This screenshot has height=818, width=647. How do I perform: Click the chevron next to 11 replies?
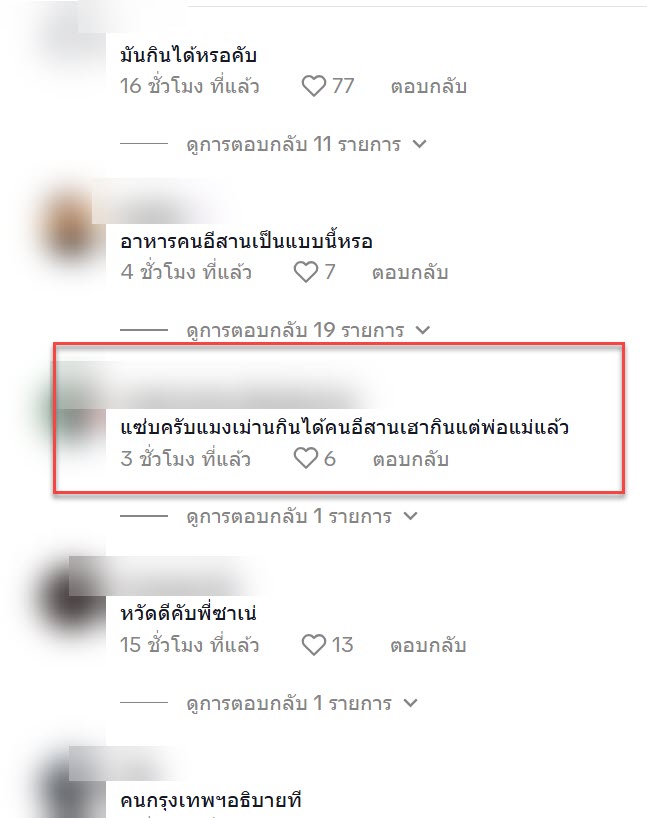[420, 144]
